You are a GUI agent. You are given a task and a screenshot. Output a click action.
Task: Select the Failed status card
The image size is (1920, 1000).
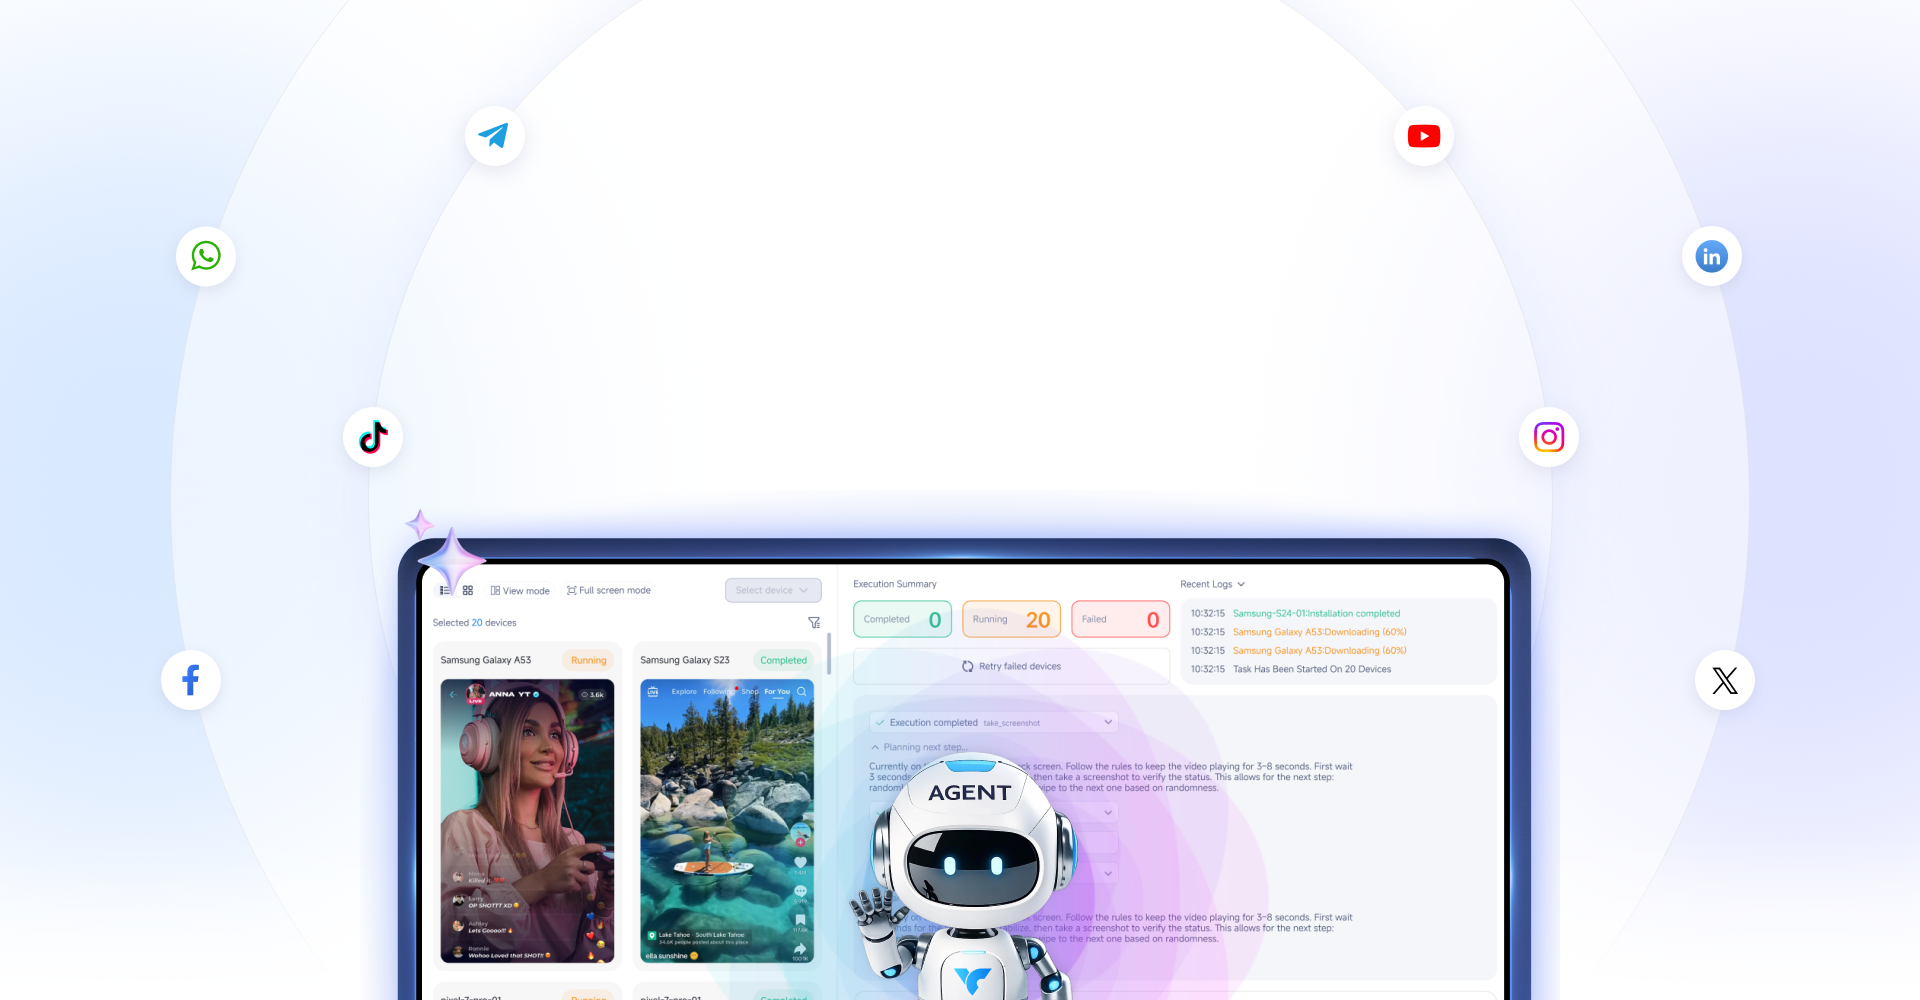(x=1119, y=620)
